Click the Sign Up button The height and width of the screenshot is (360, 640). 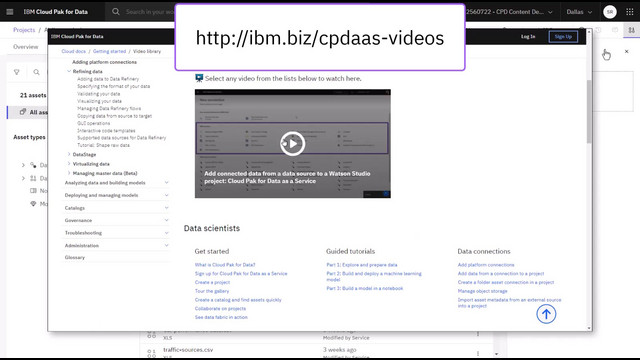(563, 37)
